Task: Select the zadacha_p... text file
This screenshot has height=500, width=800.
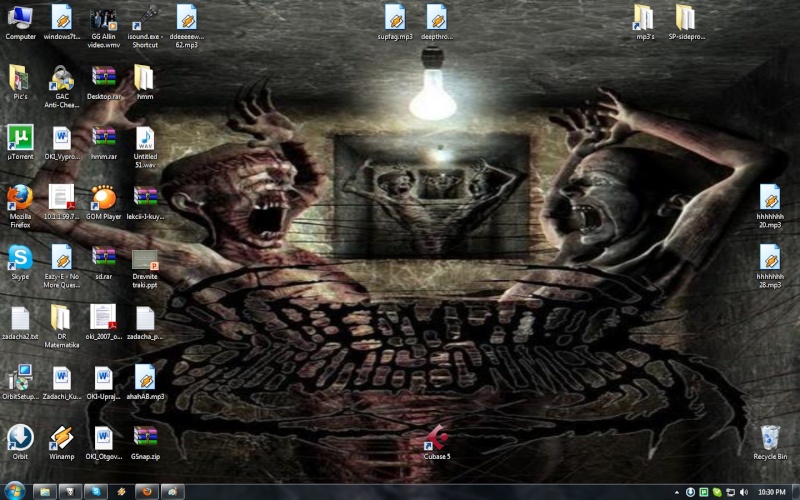Action: point(145,323)
